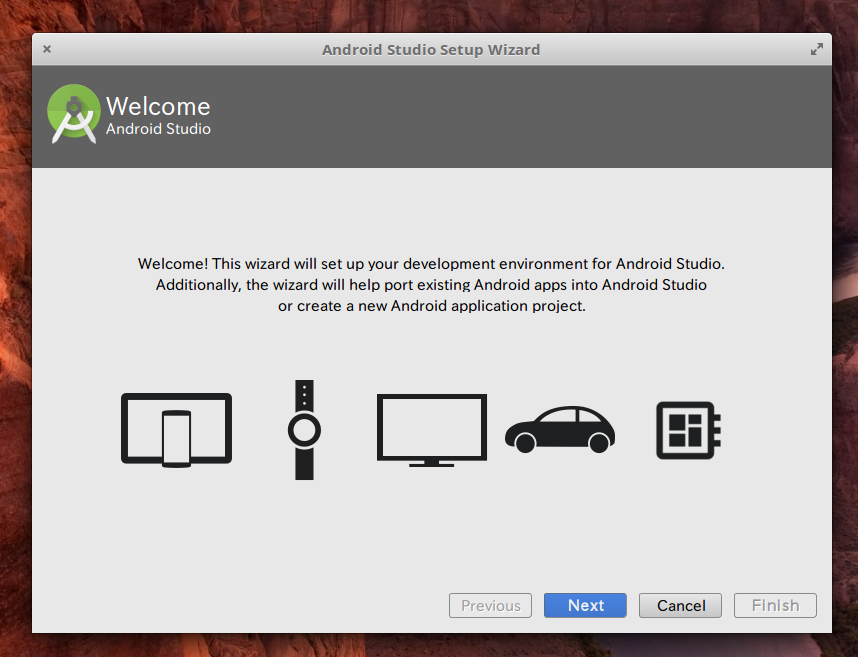The width and height of the screenshot is (858, 657).
Task: Click the Android Studio subtitle under Welcome
Action: (x=158, y=129)
